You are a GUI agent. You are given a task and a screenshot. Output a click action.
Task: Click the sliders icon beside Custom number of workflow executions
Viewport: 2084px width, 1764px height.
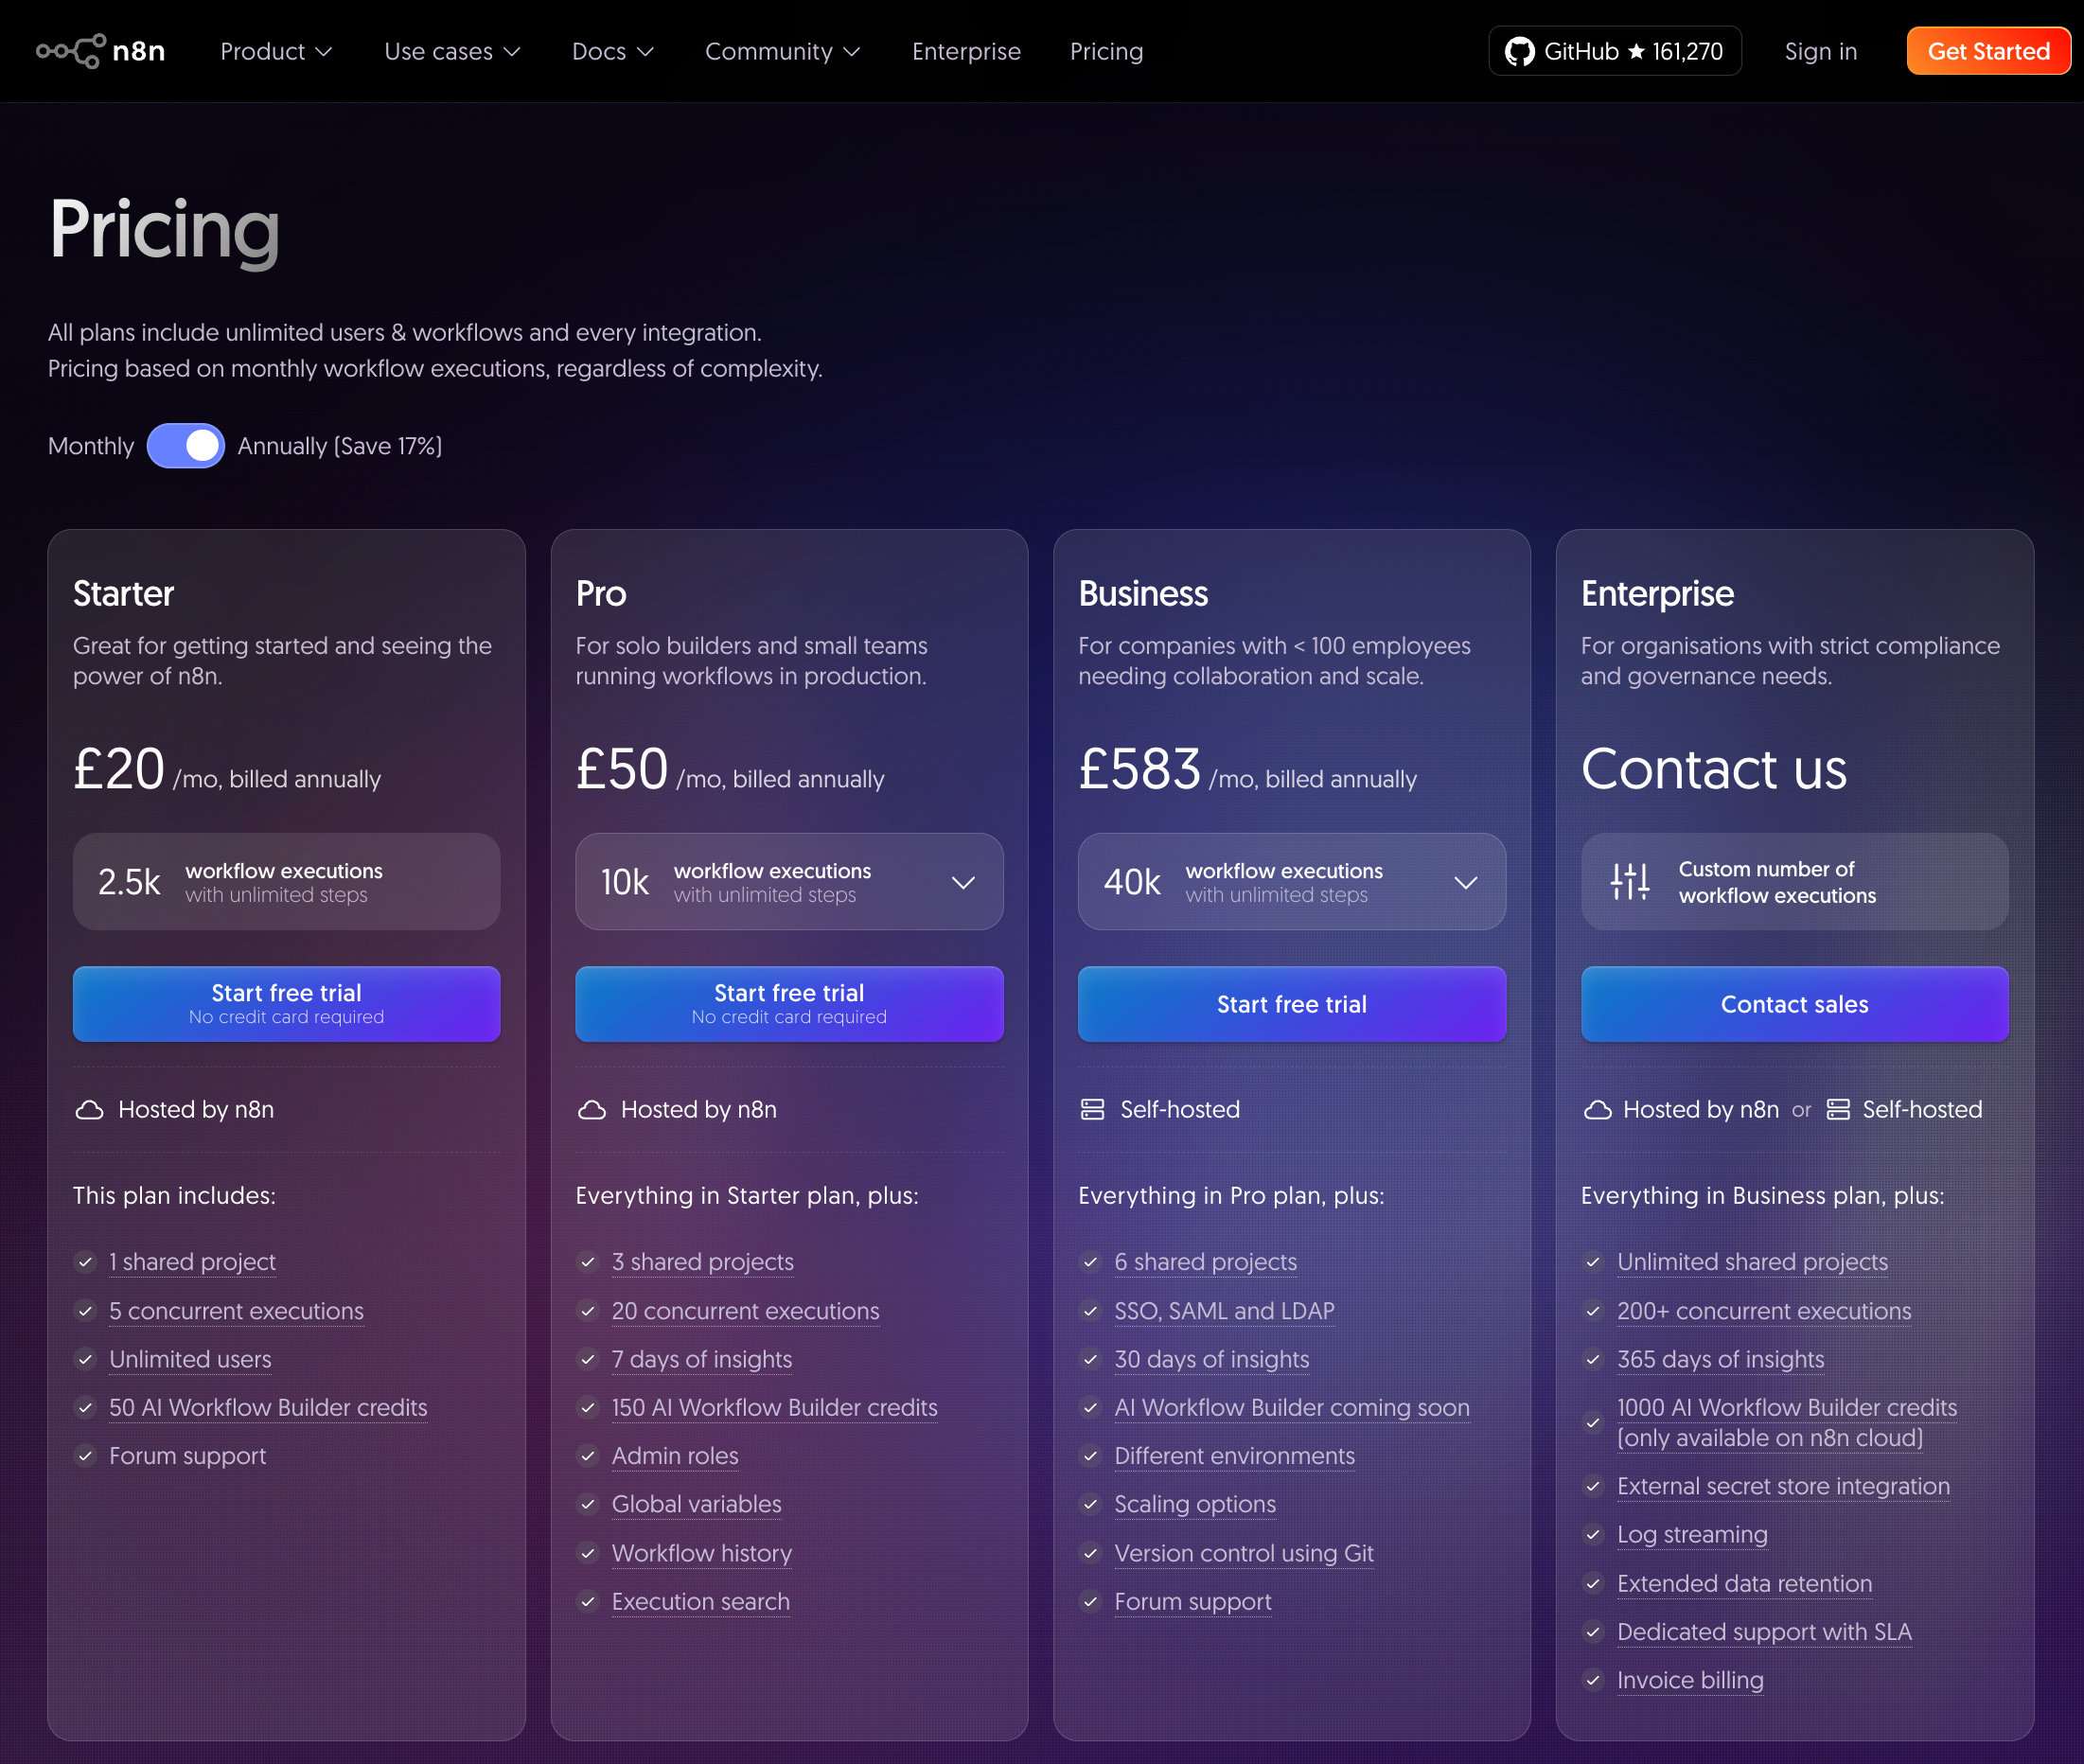(x=1628, y=881)
